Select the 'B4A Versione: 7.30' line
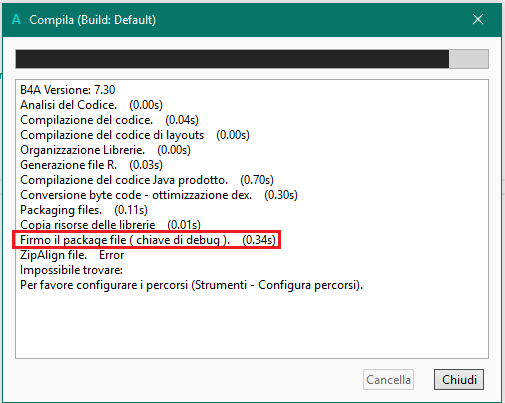The width and height of the screenshot is (505, 403). click(68, 90)
